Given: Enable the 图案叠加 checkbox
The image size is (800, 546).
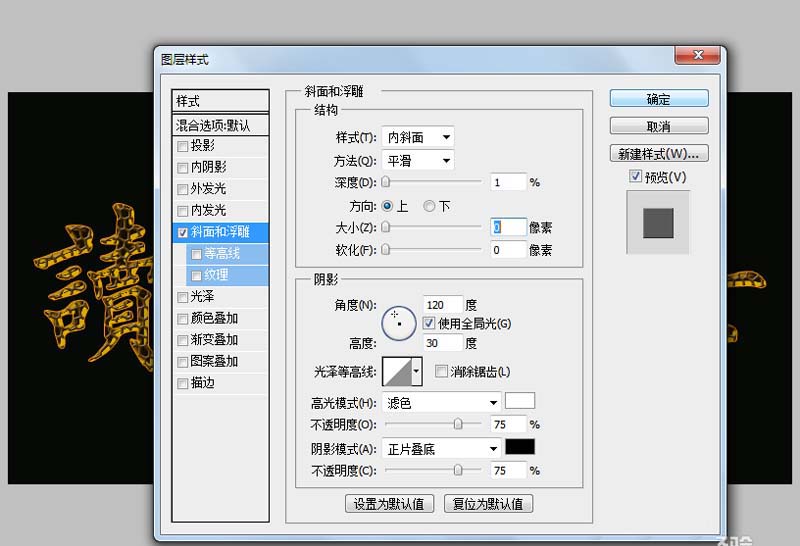Looking at the screenshot, I should click(x=182, y=362).
